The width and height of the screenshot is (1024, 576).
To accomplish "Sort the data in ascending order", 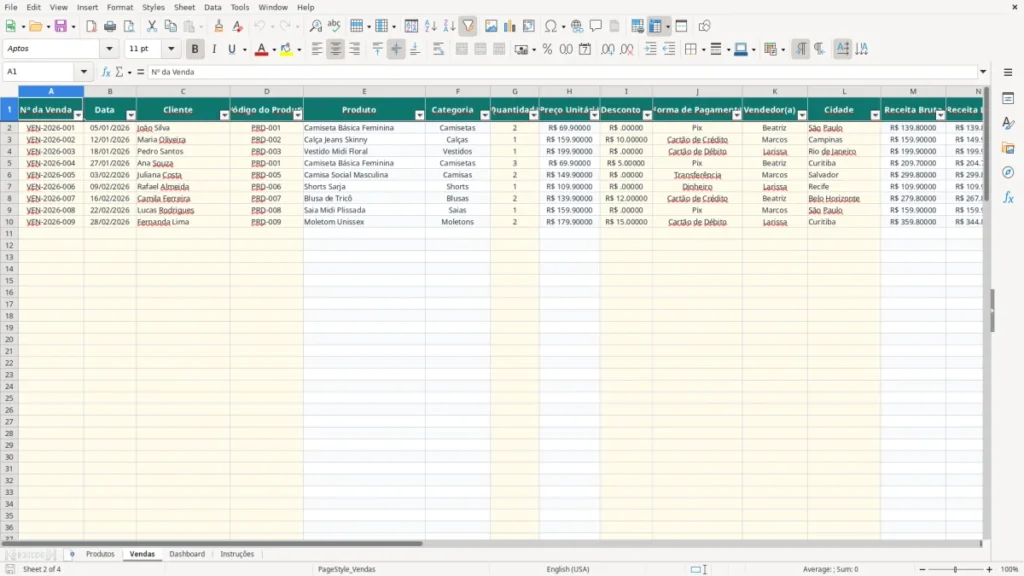I will [x=430, y=26].
